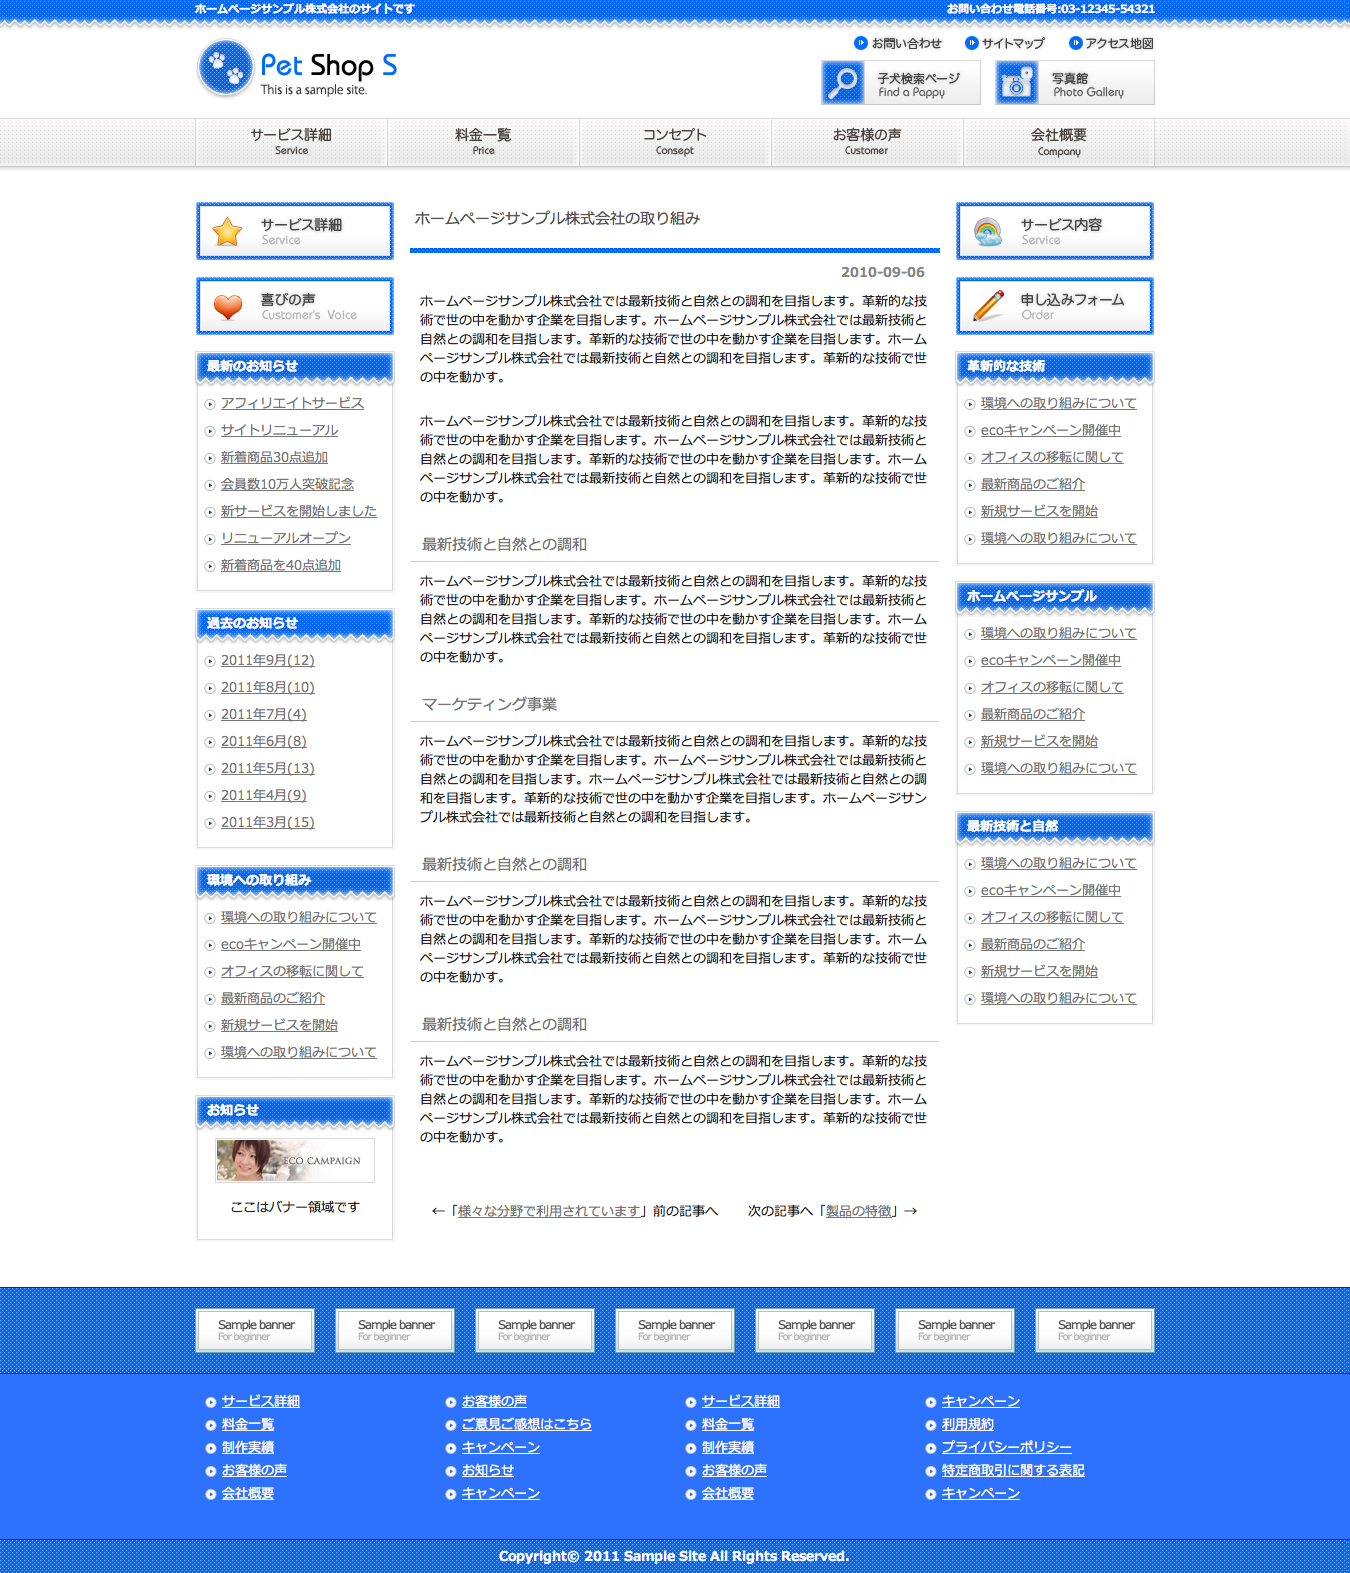Click the heart icon for 喜びの声
This screenshot has height=1573, width=1350.
pos(228,307)
